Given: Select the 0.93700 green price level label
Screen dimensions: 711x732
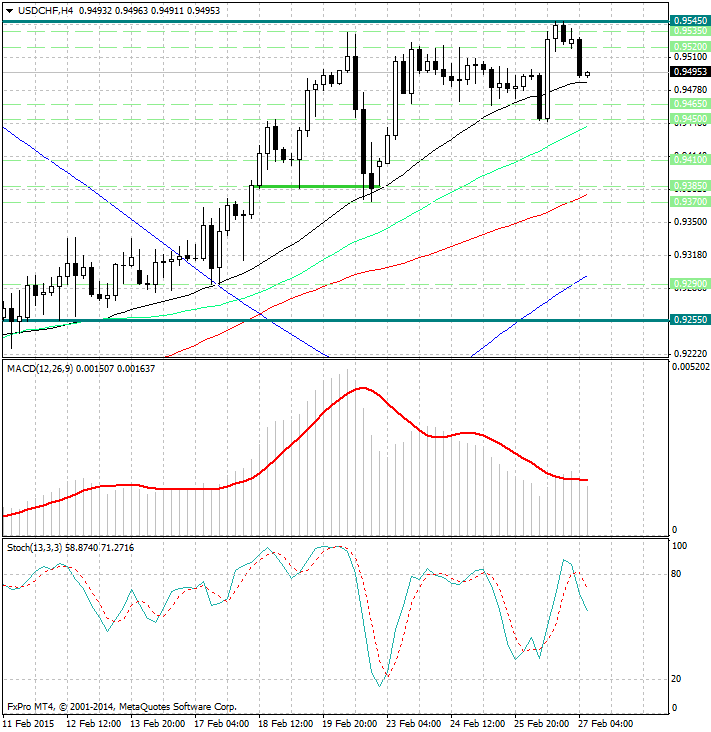Looking at the screenshot, I should point(690,202).
